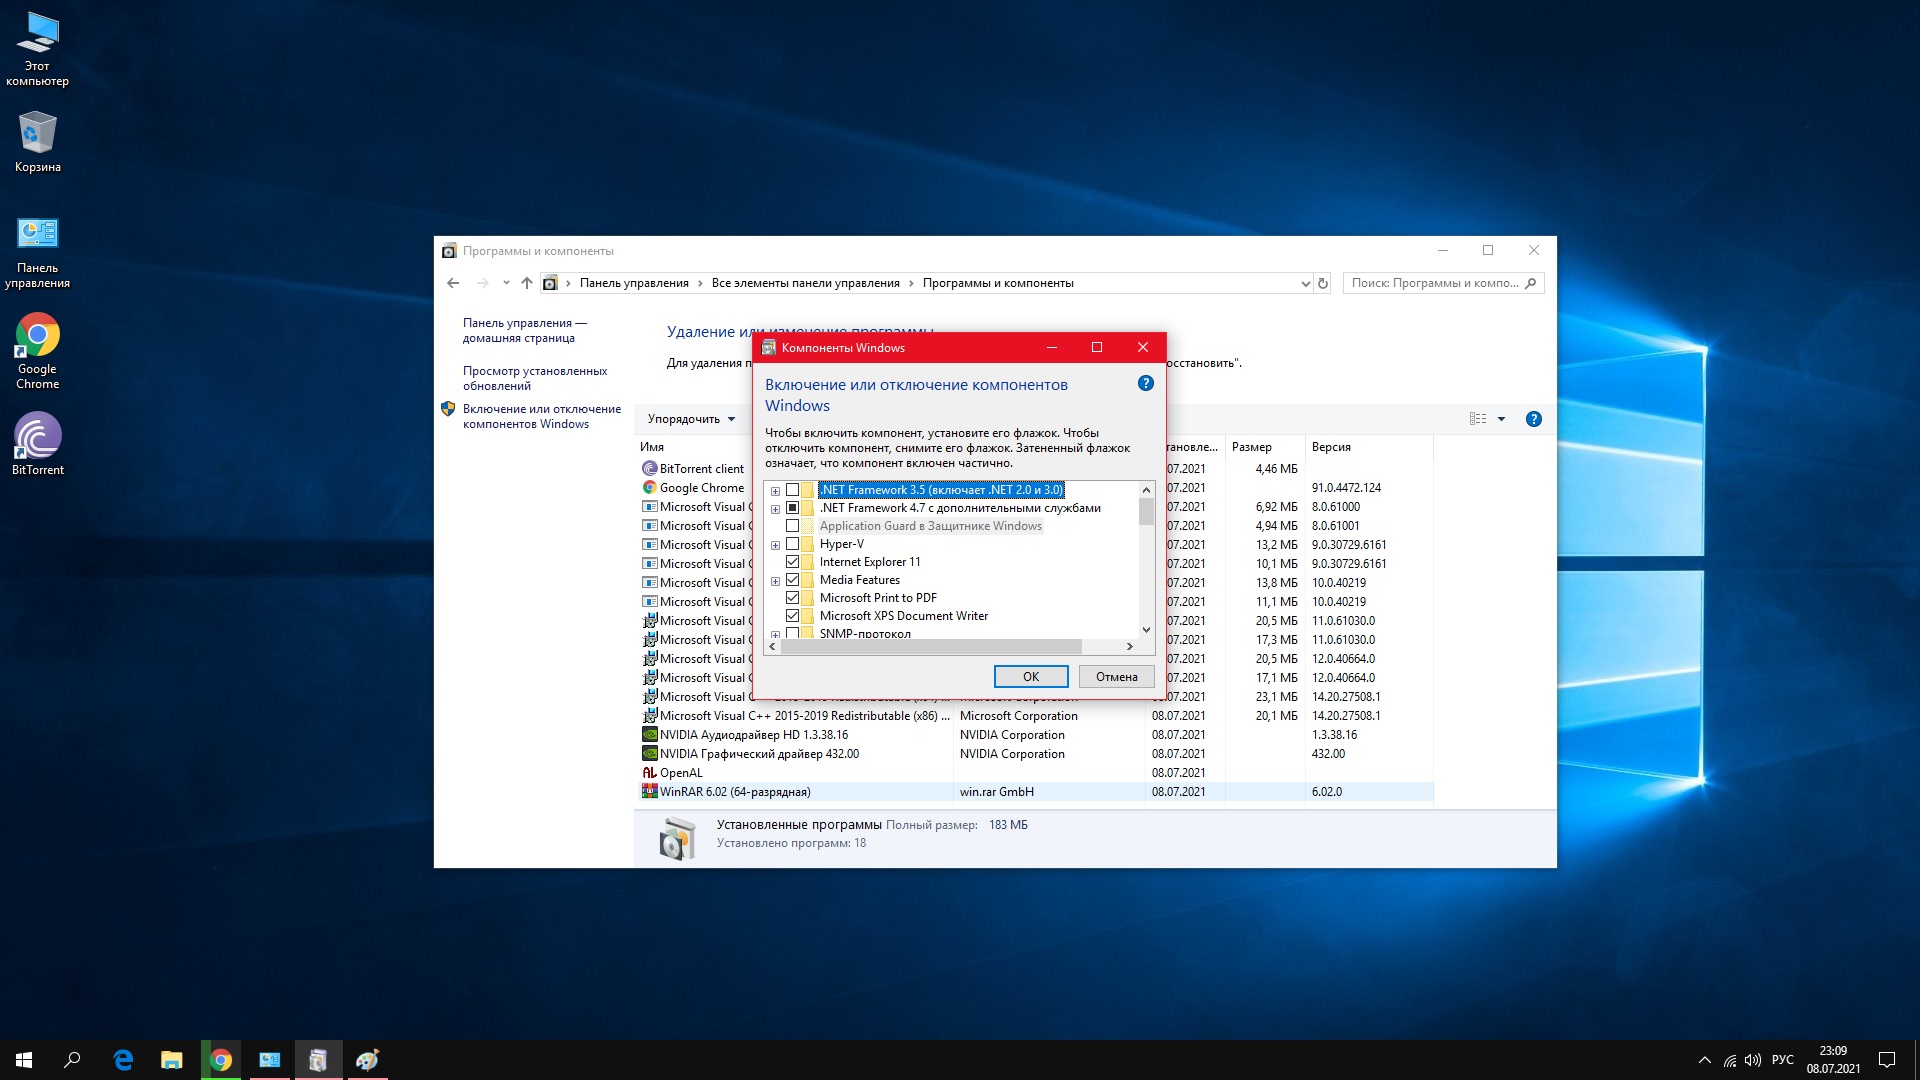Uncheck Microsoft XPS Document Writer
Image resolution: width=1920 pixels, height=1080 pixels.
(x=793, y=616)
